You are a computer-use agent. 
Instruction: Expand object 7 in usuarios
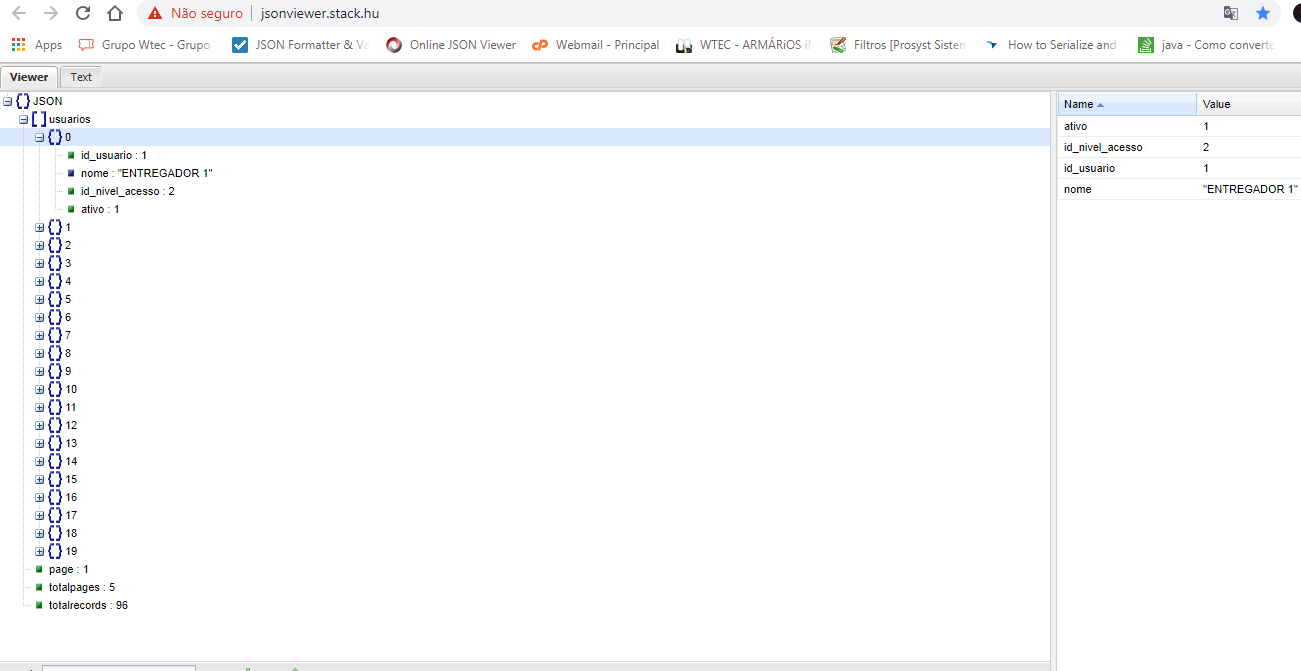point(40,335)
